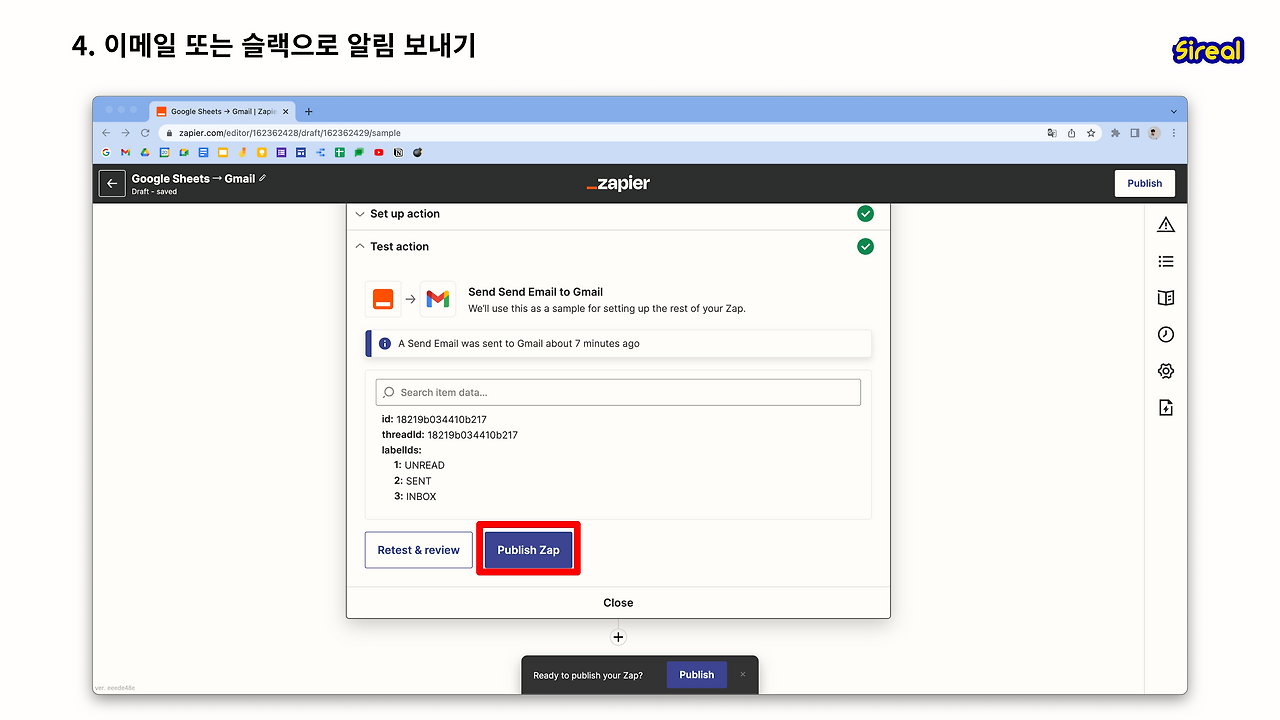Open a new browser tab with plus icon

309,112
